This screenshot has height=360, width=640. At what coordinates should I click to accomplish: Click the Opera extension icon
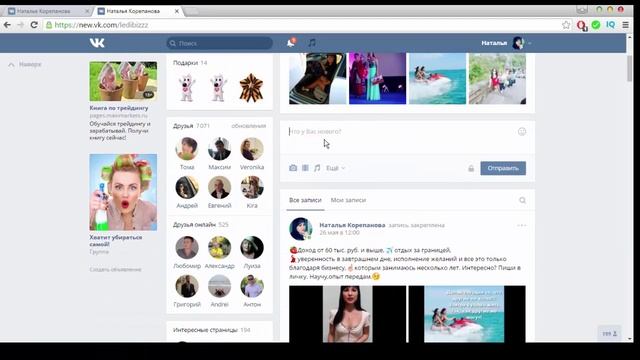pyautogui.click(x=582, y=25)
